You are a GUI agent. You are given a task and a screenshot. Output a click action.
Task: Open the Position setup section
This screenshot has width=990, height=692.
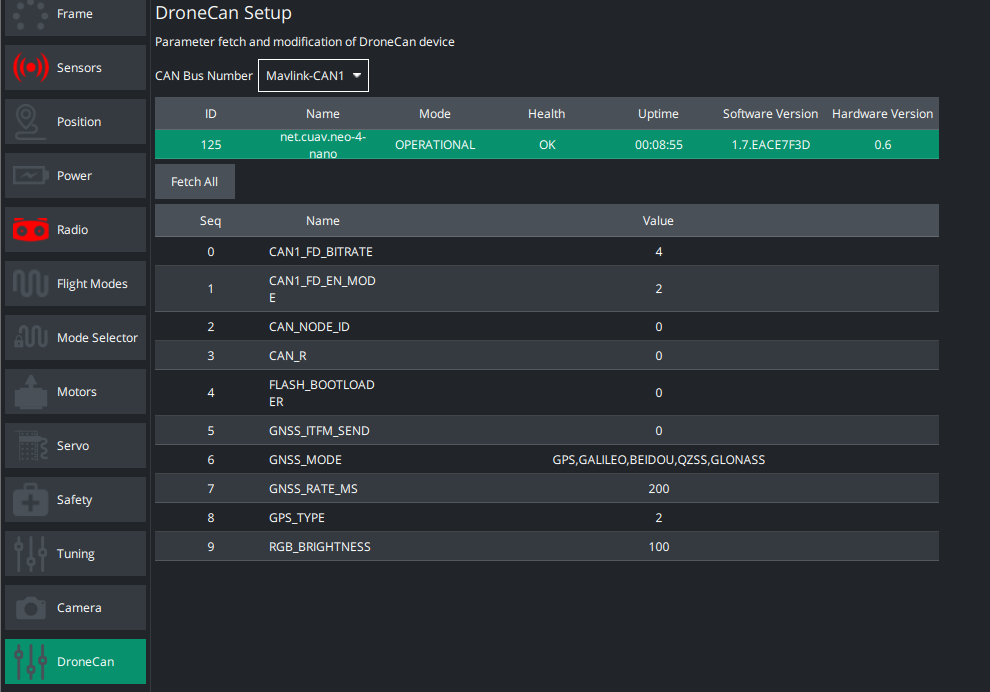(x=75, y=121)
